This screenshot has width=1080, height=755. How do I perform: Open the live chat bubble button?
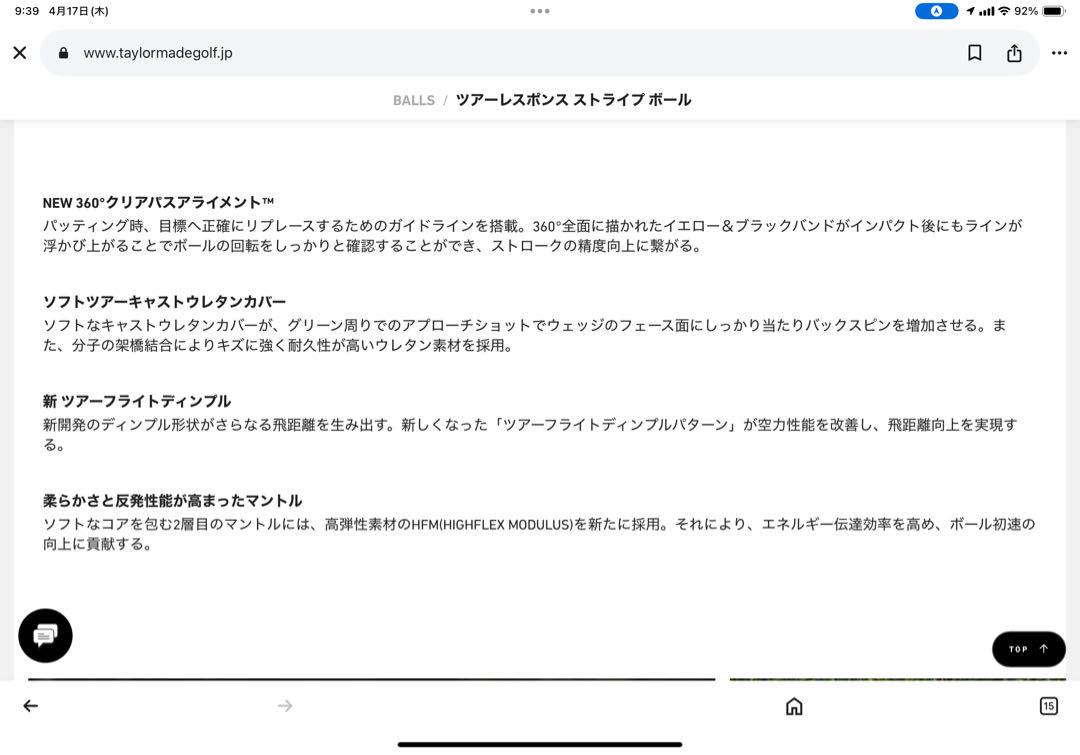pyautogui.click(x=45, y=636)
